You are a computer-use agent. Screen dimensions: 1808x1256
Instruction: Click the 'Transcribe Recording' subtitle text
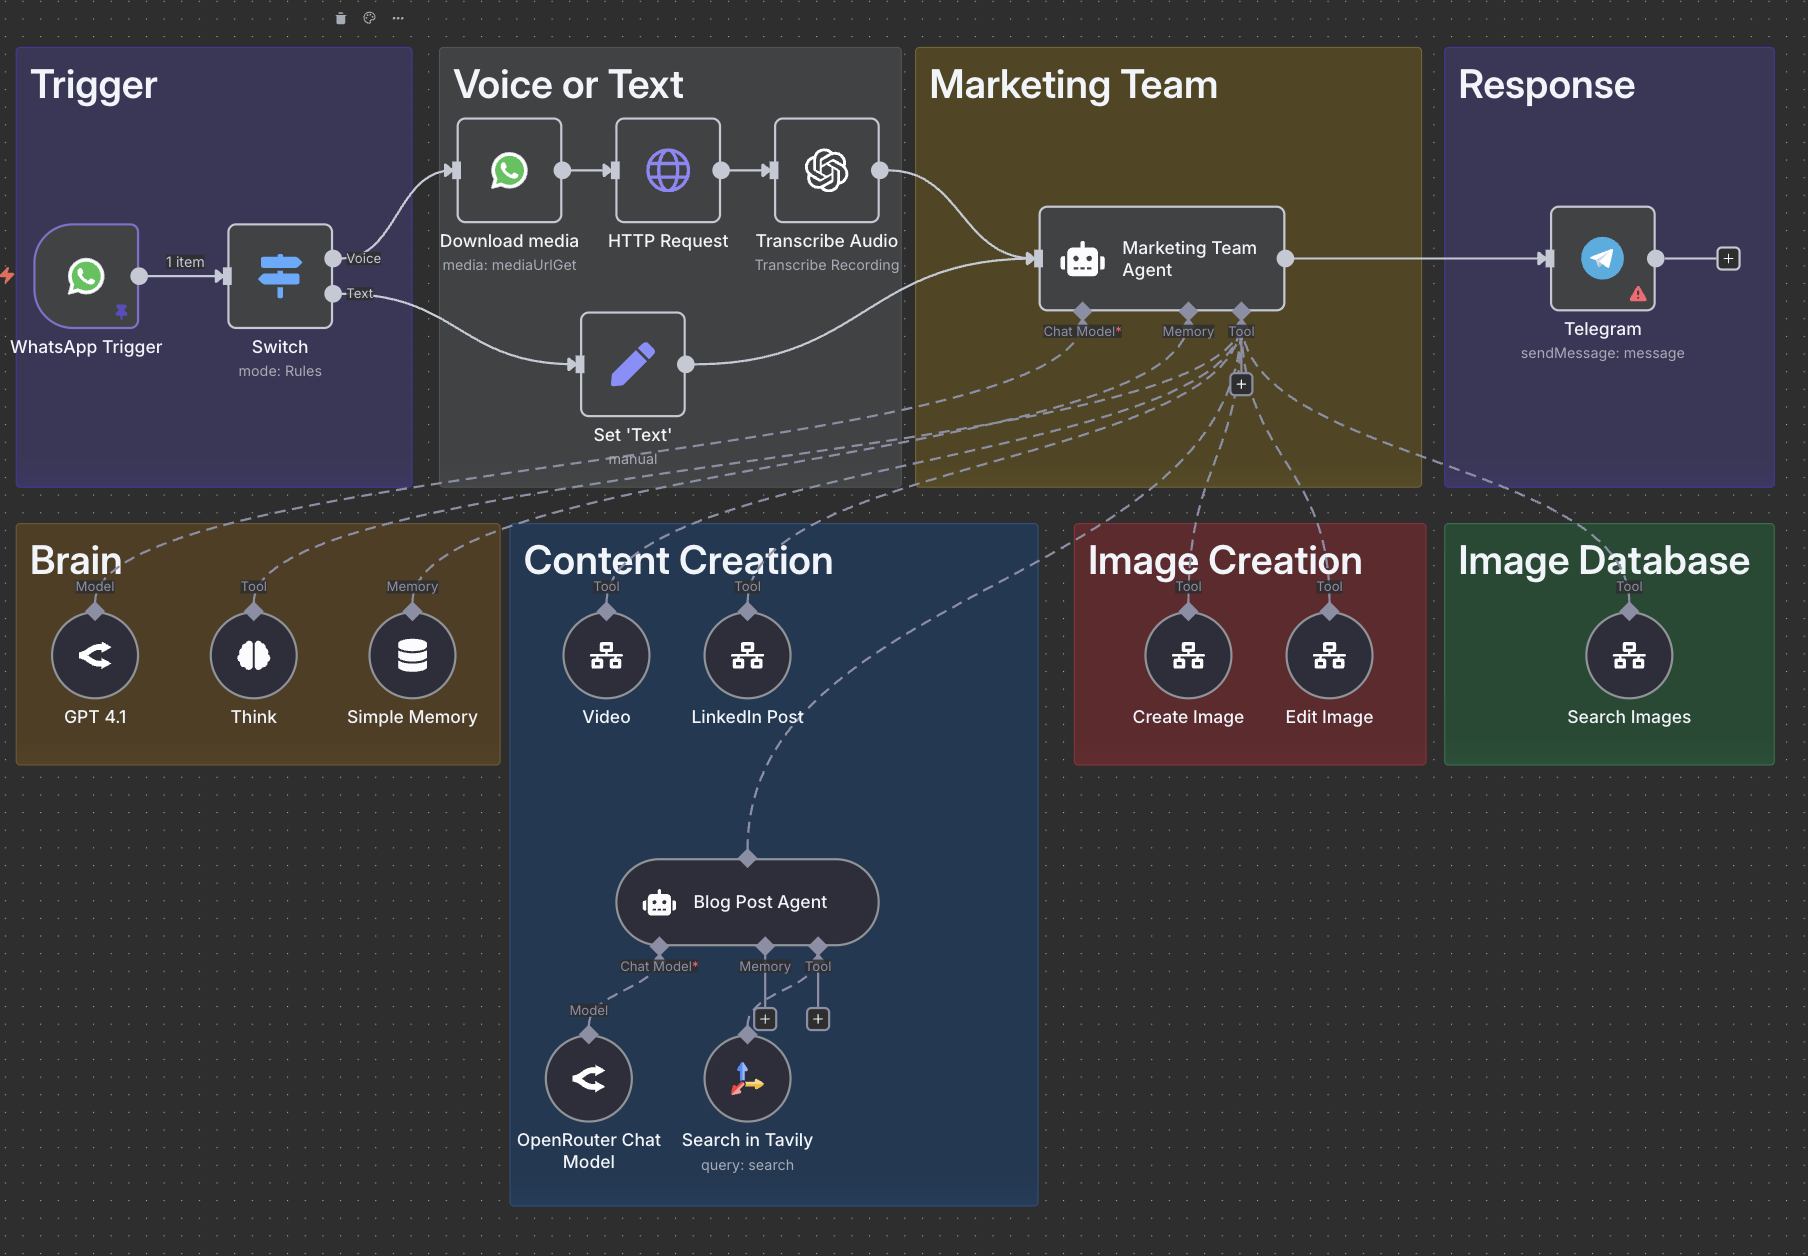[827, 265]
